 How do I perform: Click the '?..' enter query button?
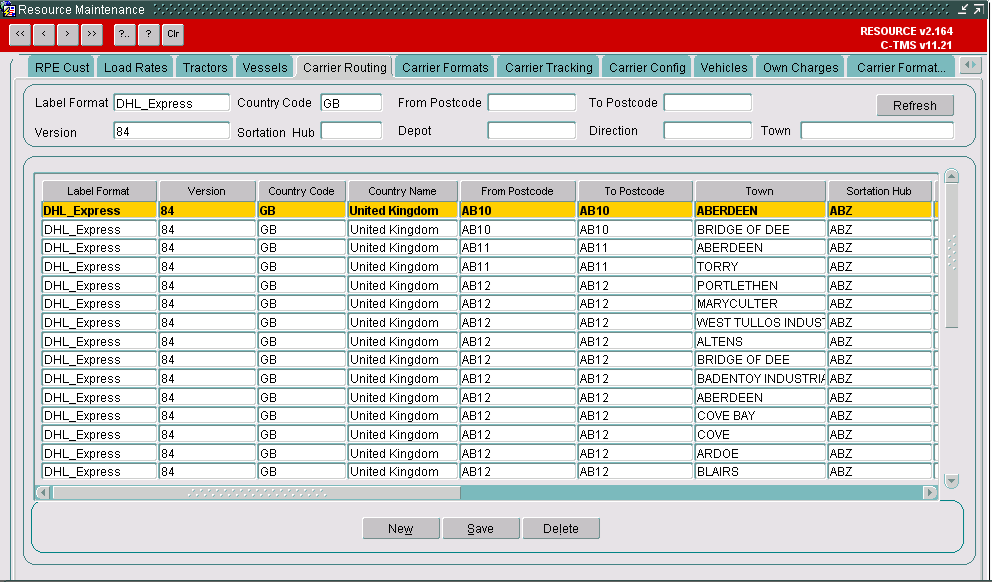click(125, 34)
